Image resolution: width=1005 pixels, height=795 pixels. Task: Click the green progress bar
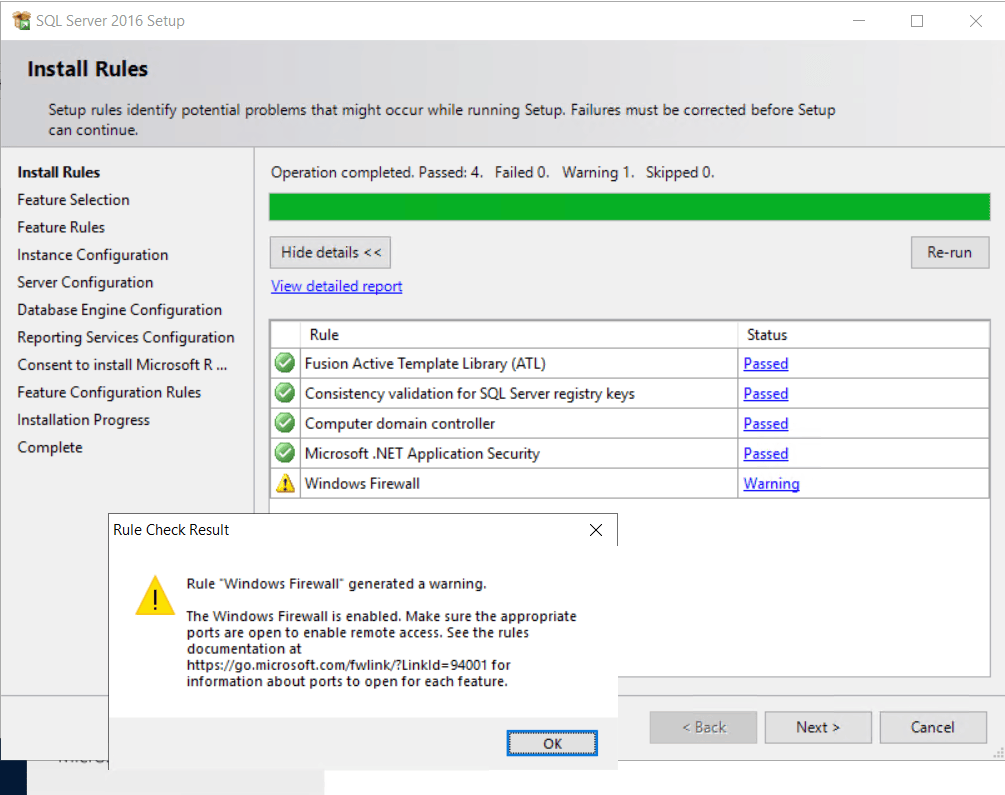click(x=629, y=206)
